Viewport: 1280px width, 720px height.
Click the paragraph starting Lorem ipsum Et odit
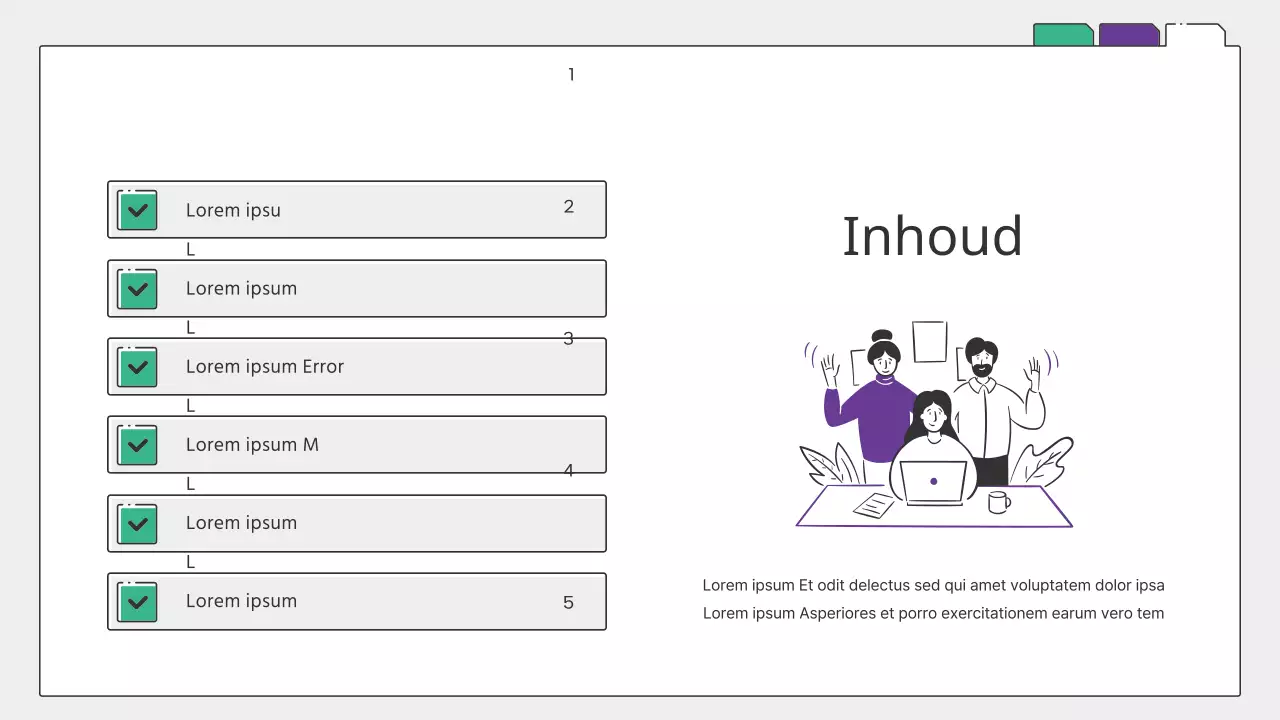[x=933, y=585]
